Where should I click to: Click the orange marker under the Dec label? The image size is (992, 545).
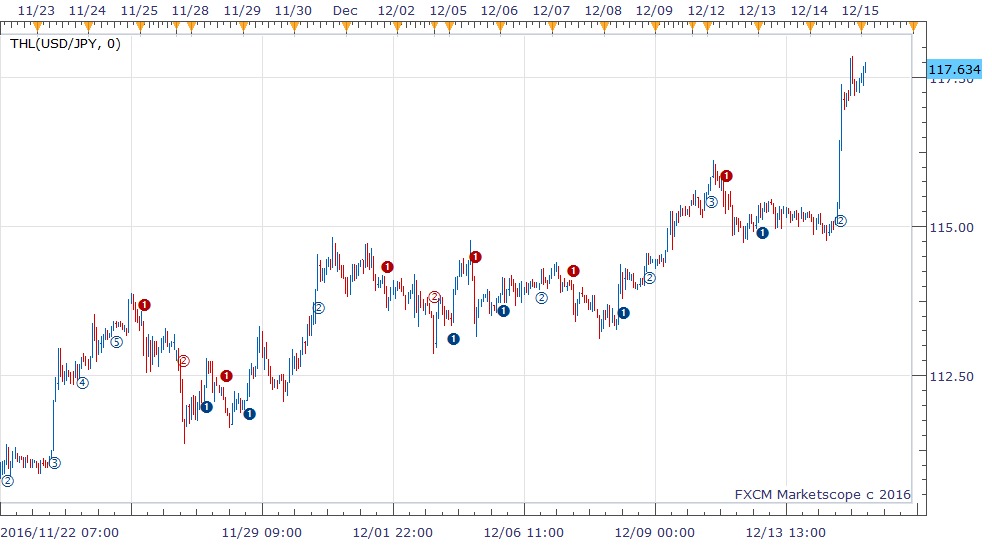pyautogui.click(x=345, y=27)
